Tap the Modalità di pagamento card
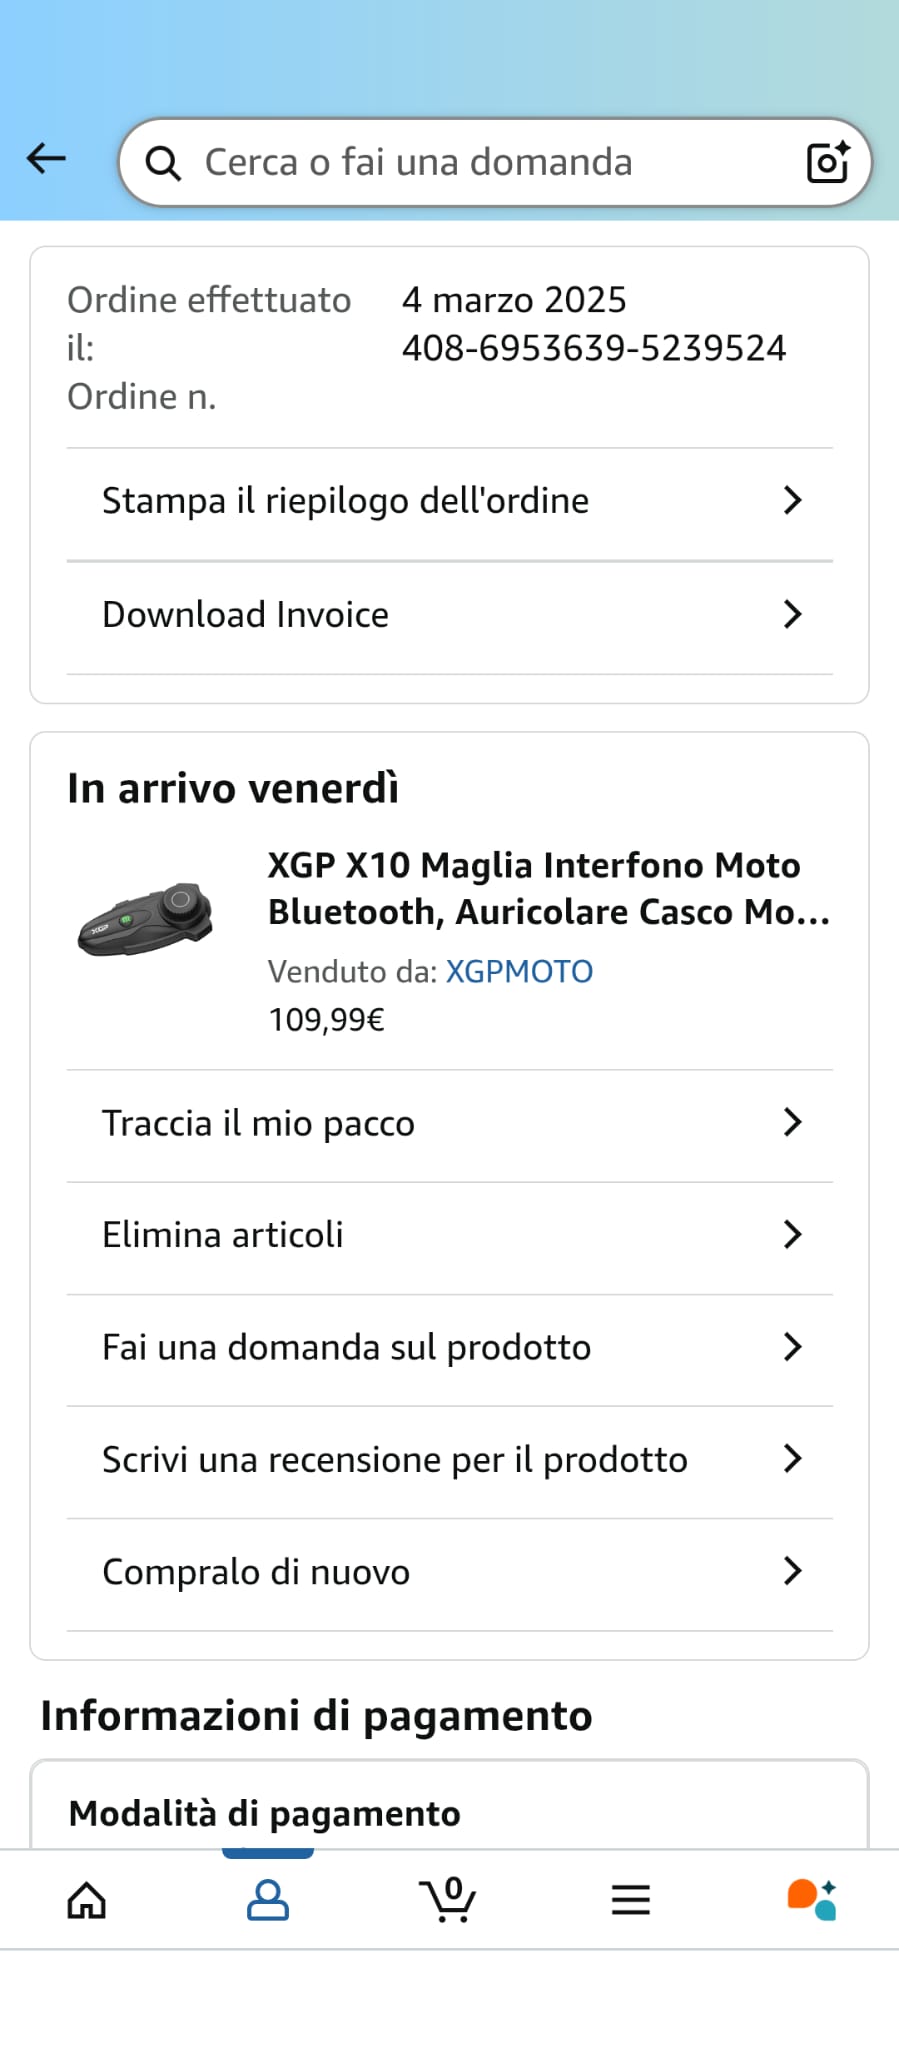899x2048 pixels. click(x=449, y=1805)
